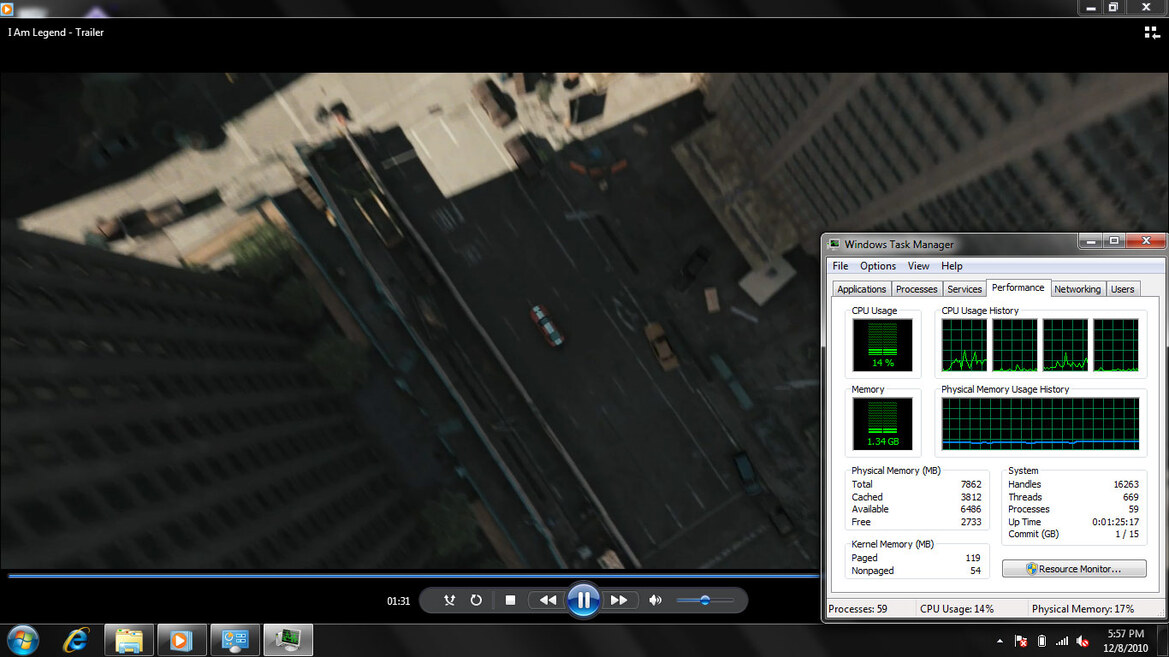Open the Windows Start menu
The width and height of the screenshot is (1169, 657).
[22, 640]
